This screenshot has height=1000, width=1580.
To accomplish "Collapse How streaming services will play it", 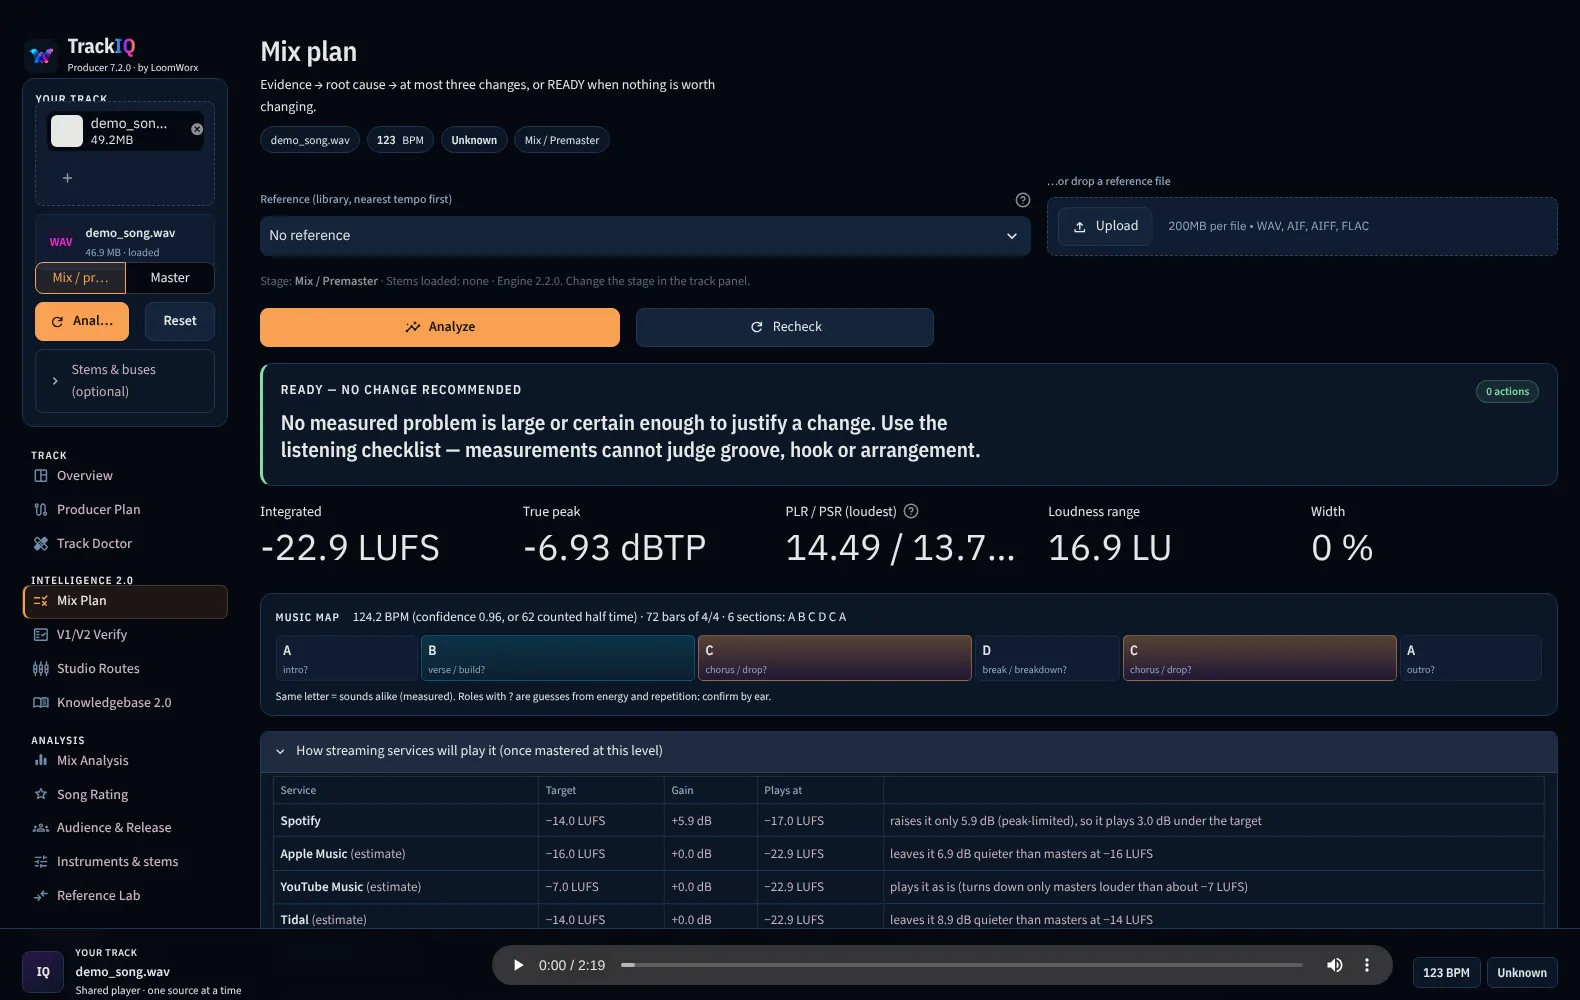I will [909, 751].
